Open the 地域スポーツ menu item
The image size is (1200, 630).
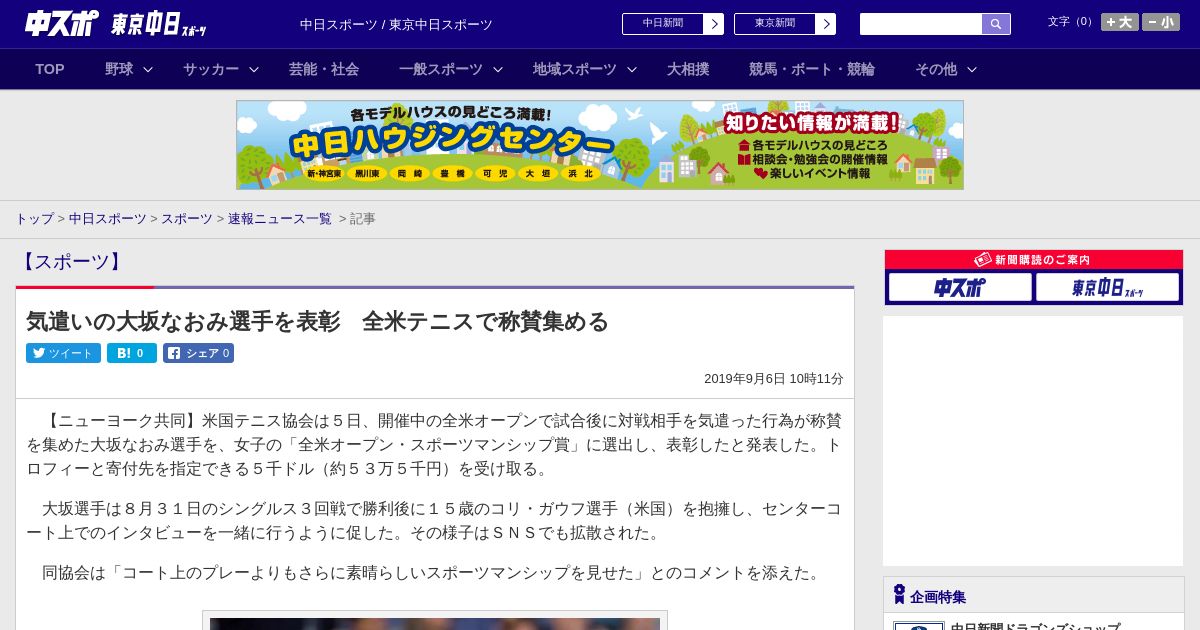pos(575,69)
